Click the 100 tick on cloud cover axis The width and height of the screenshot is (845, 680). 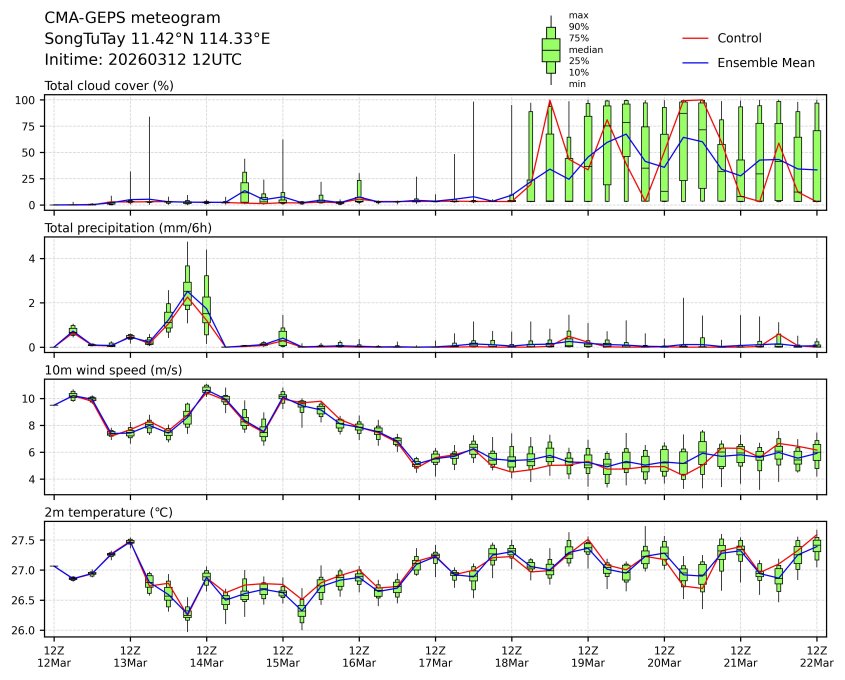pos(27,100)
